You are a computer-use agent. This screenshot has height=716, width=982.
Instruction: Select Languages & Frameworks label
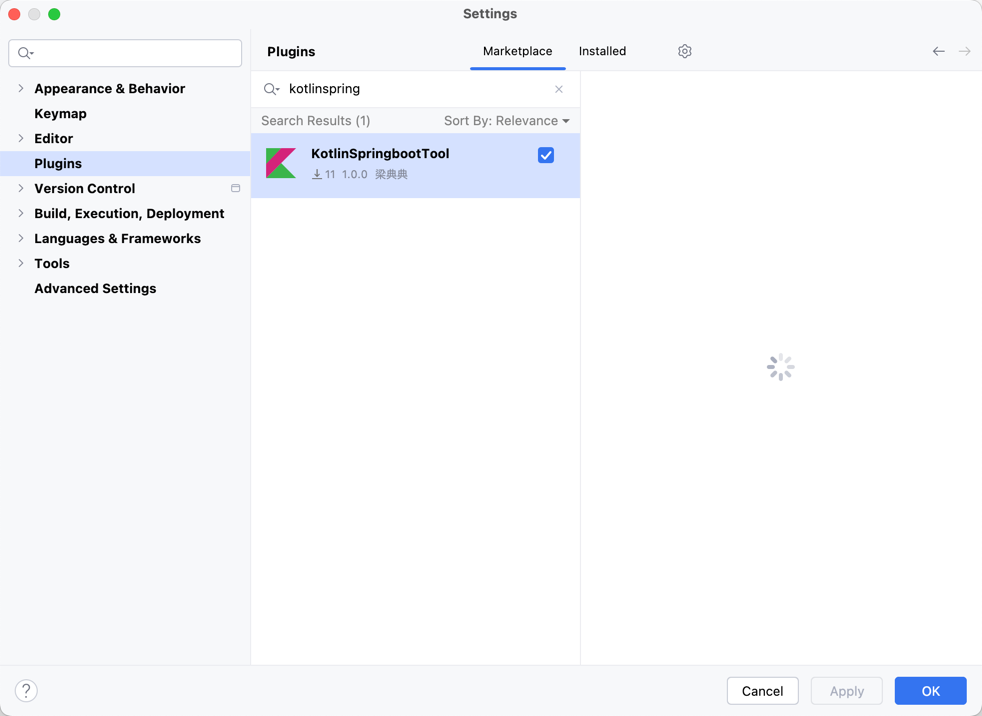coord(118,239)
